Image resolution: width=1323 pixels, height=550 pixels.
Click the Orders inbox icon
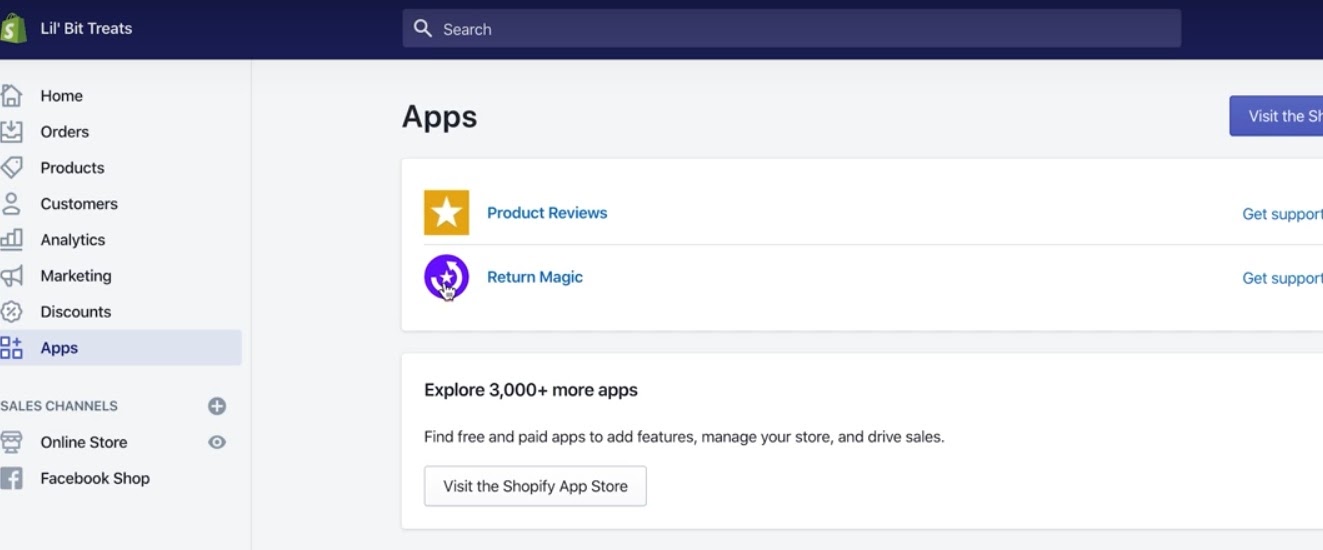[x=11, y=132]
